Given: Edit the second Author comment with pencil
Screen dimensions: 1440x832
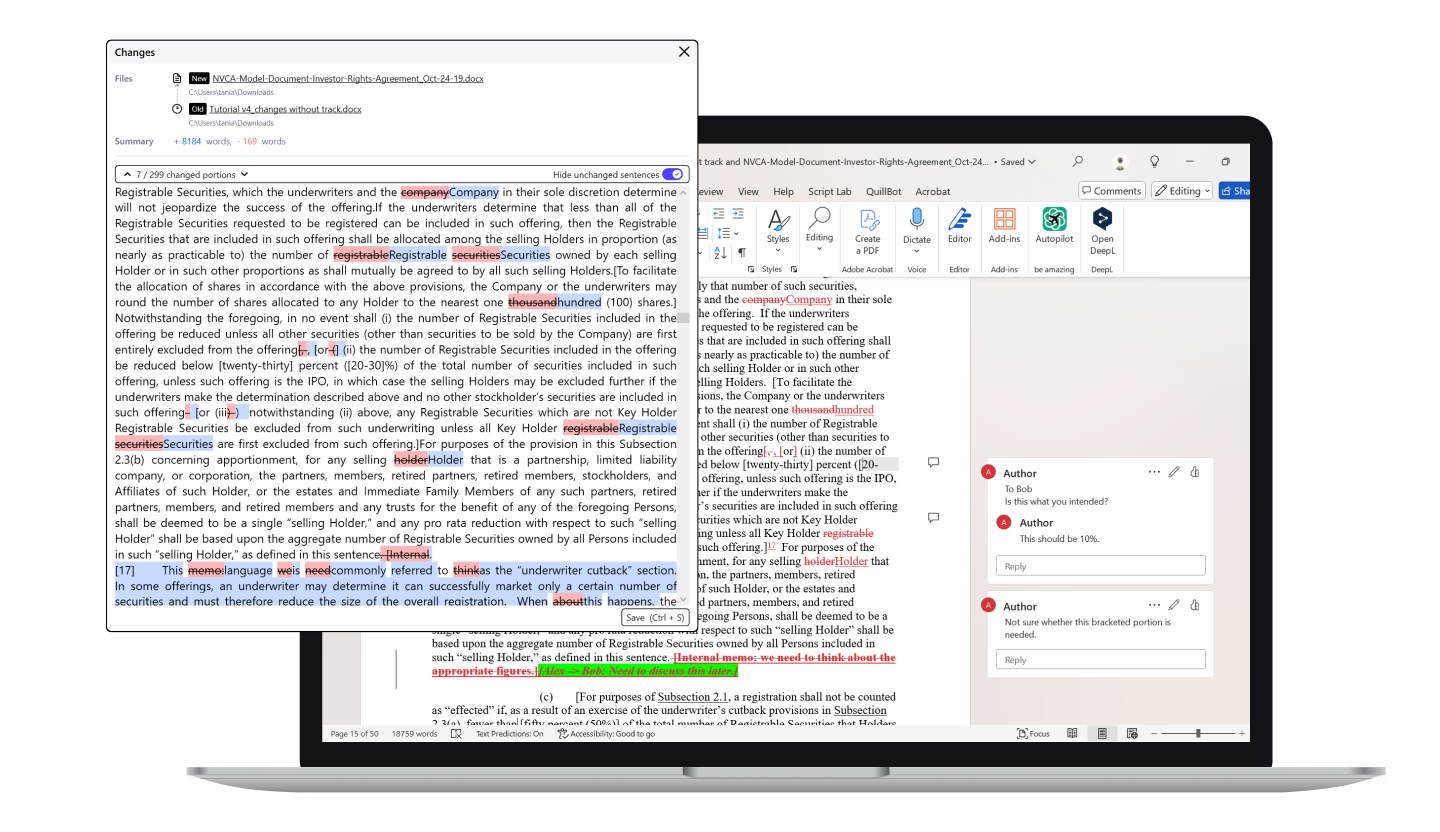Looking at the screenshot, I should [1174, 605].
